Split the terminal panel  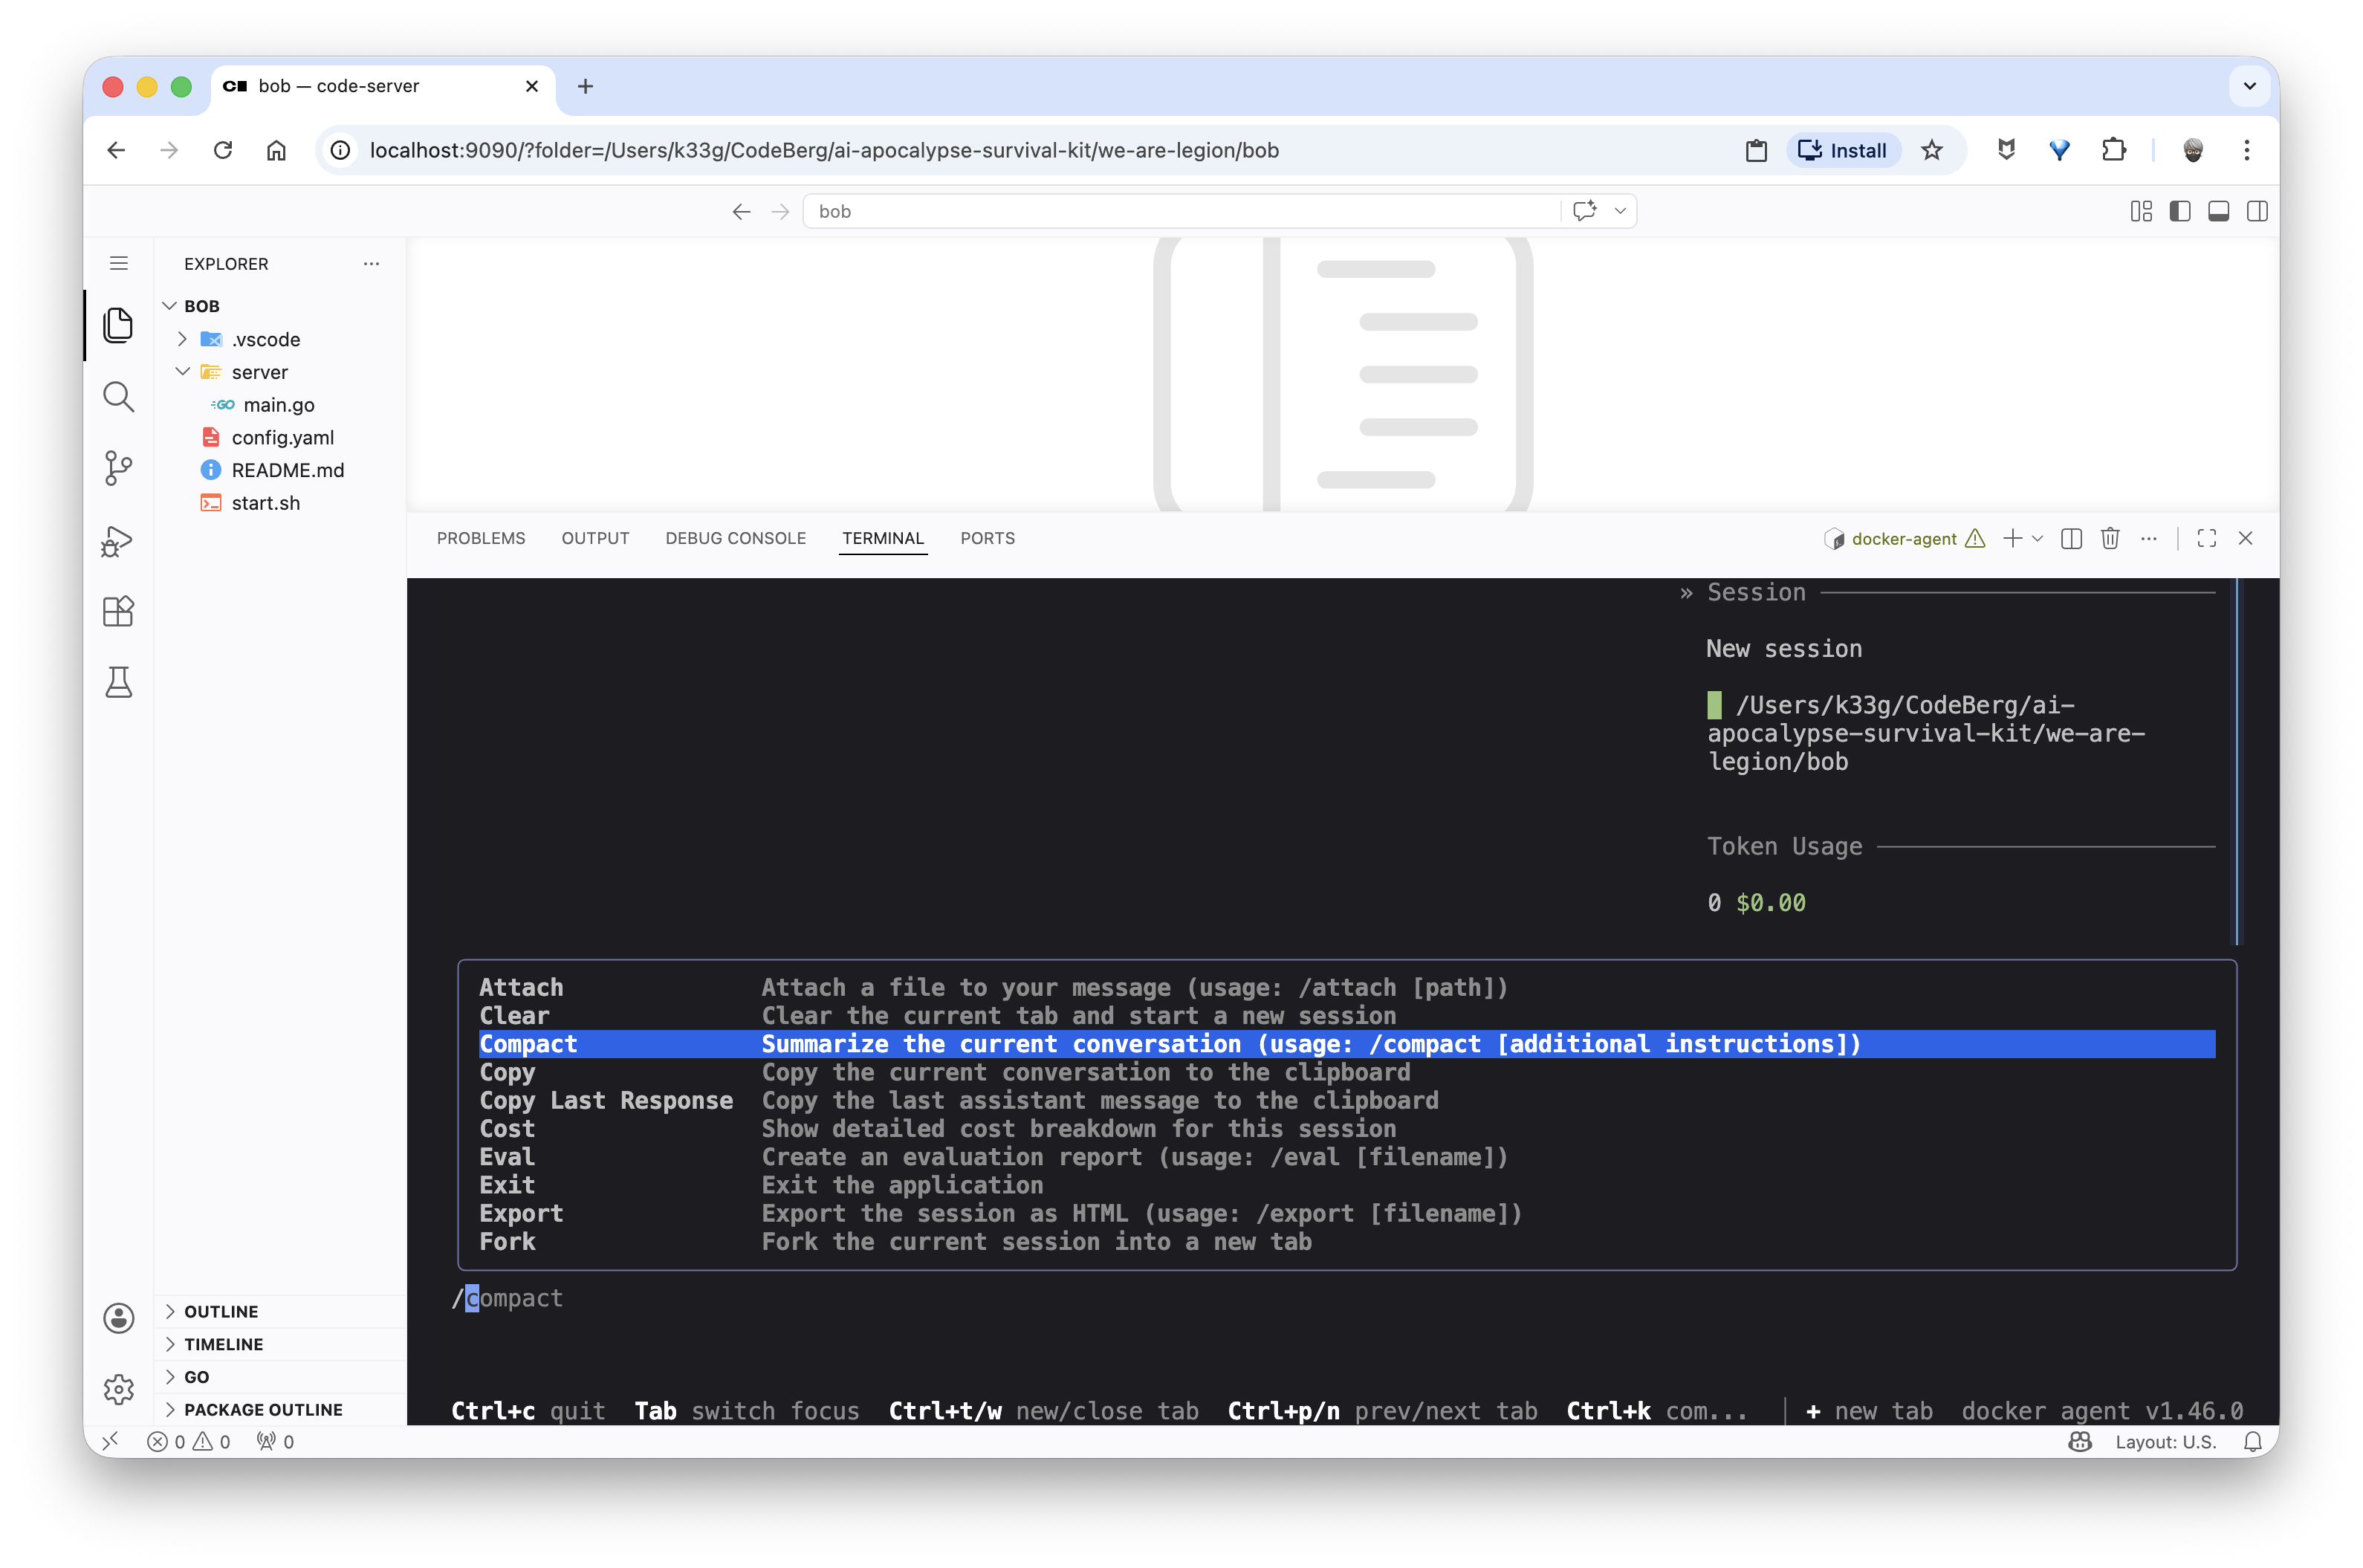click(2071, 538)
